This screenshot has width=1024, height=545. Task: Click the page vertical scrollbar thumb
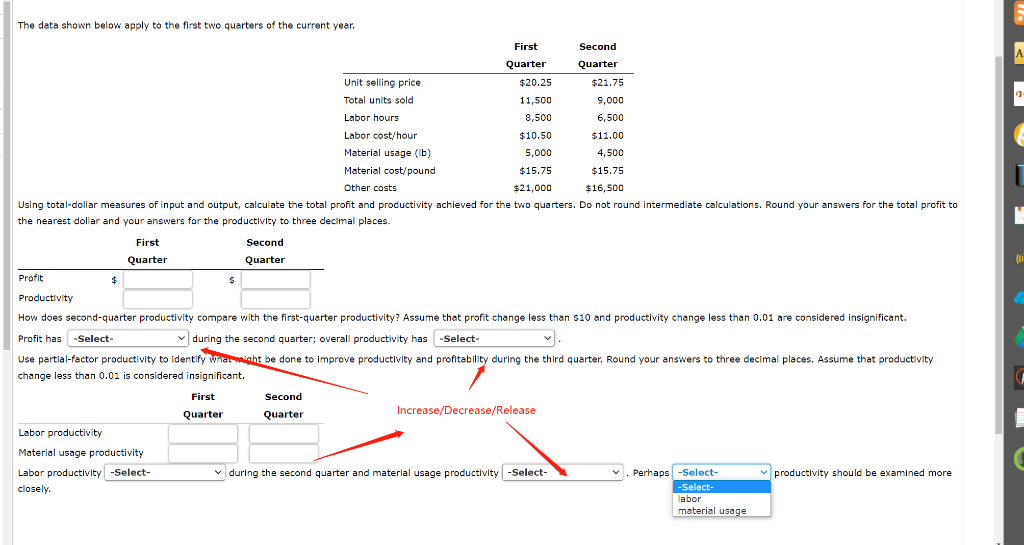(998, 245)
